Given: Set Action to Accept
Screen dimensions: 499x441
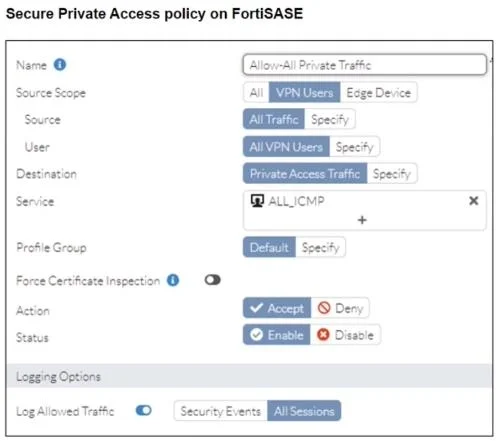Looking at the screenshot, I should [277, 308].
